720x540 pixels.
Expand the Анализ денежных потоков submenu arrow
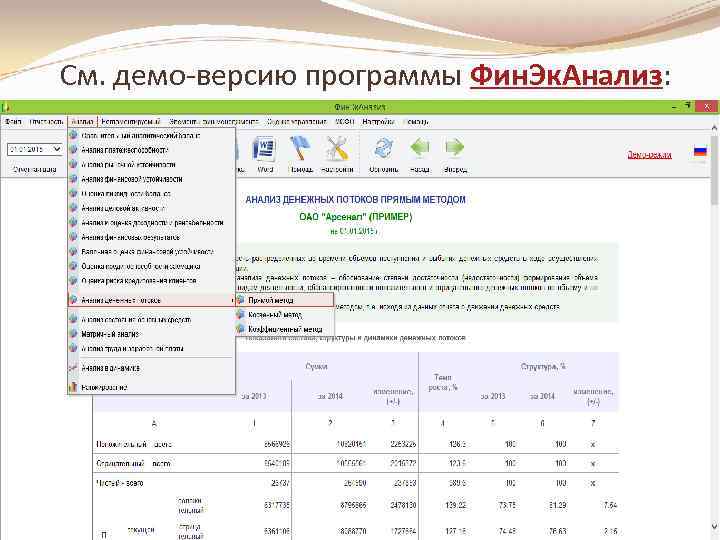[232, 300]
